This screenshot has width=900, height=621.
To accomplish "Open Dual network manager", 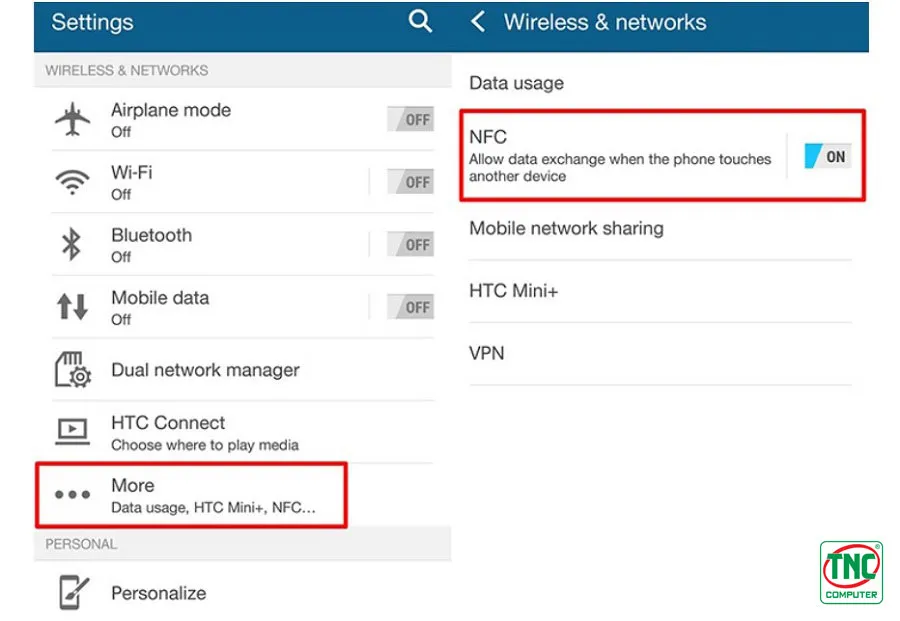I will 243,370.
